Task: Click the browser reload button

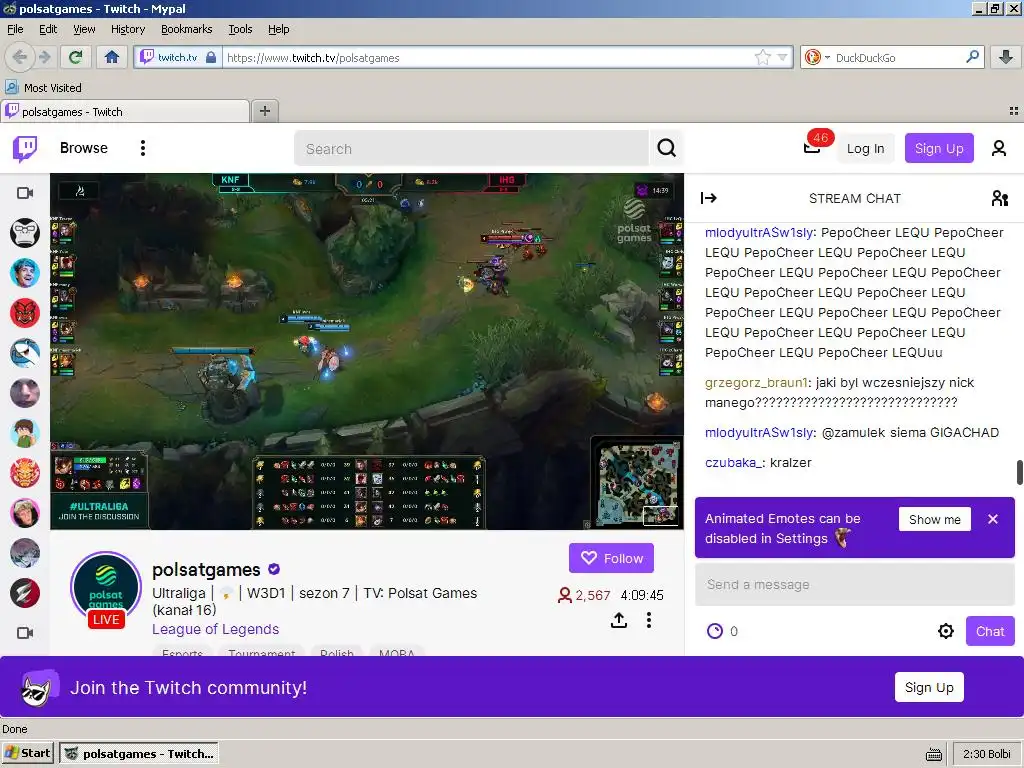Action: pyautogui.click(x=75, y=57)
